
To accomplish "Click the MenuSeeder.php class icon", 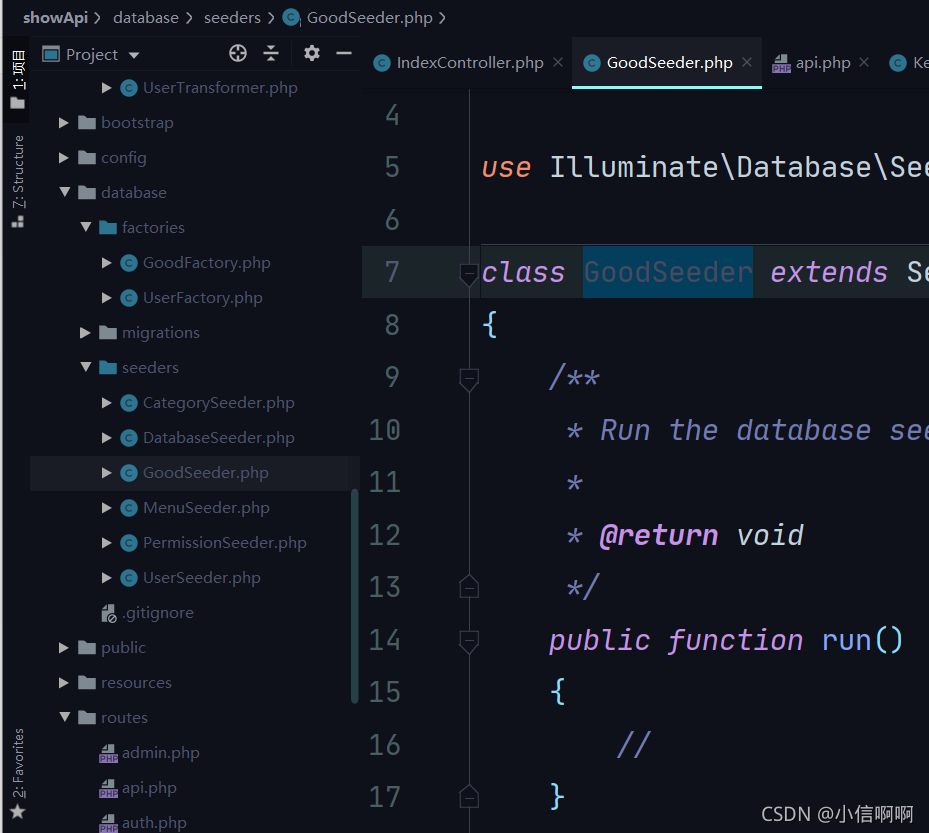I will click(129, 508).
